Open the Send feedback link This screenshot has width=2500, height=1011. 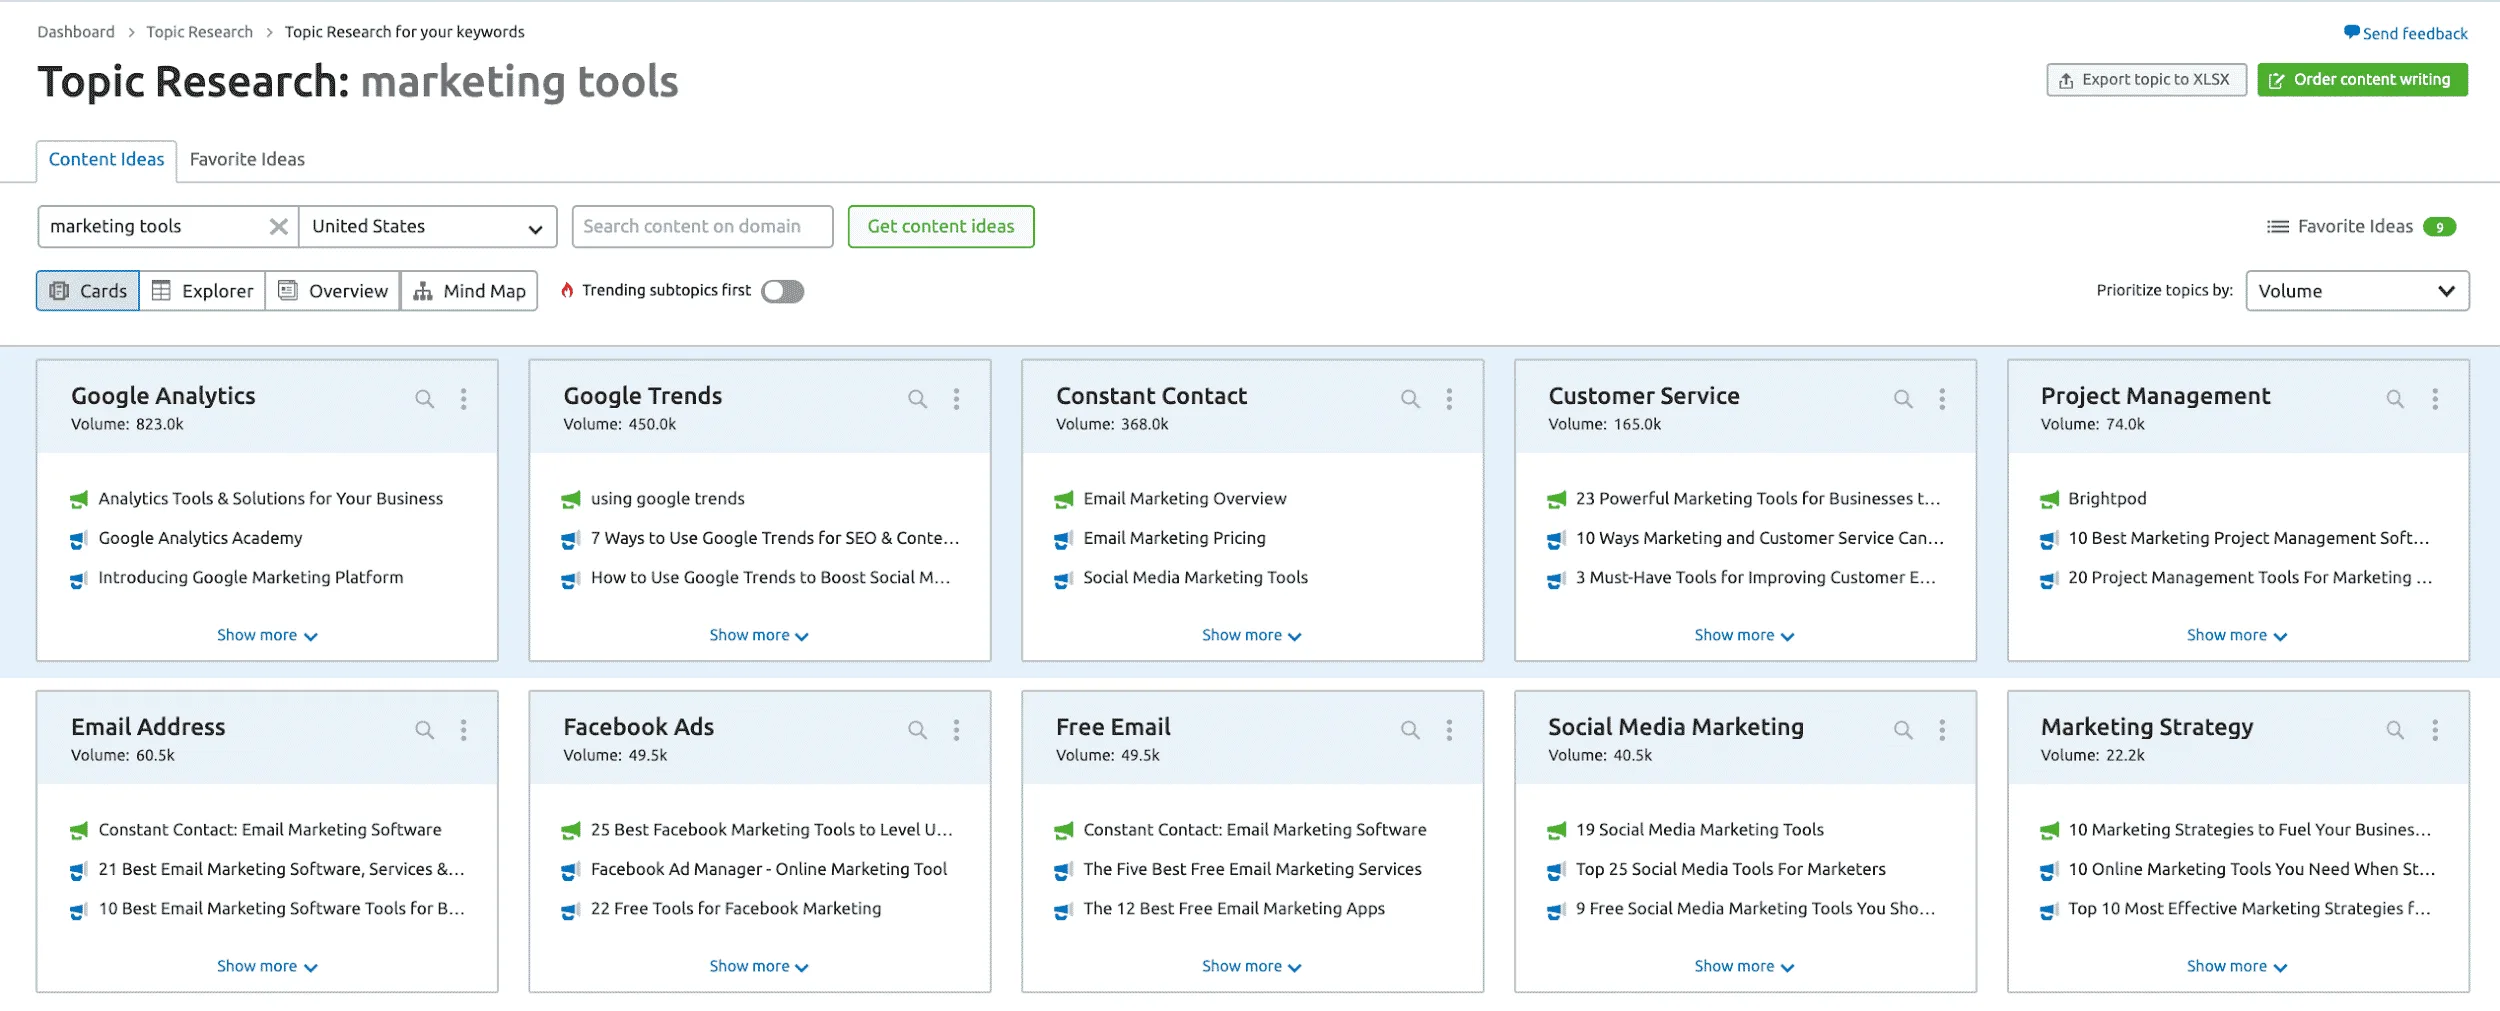coord(2406,34)
